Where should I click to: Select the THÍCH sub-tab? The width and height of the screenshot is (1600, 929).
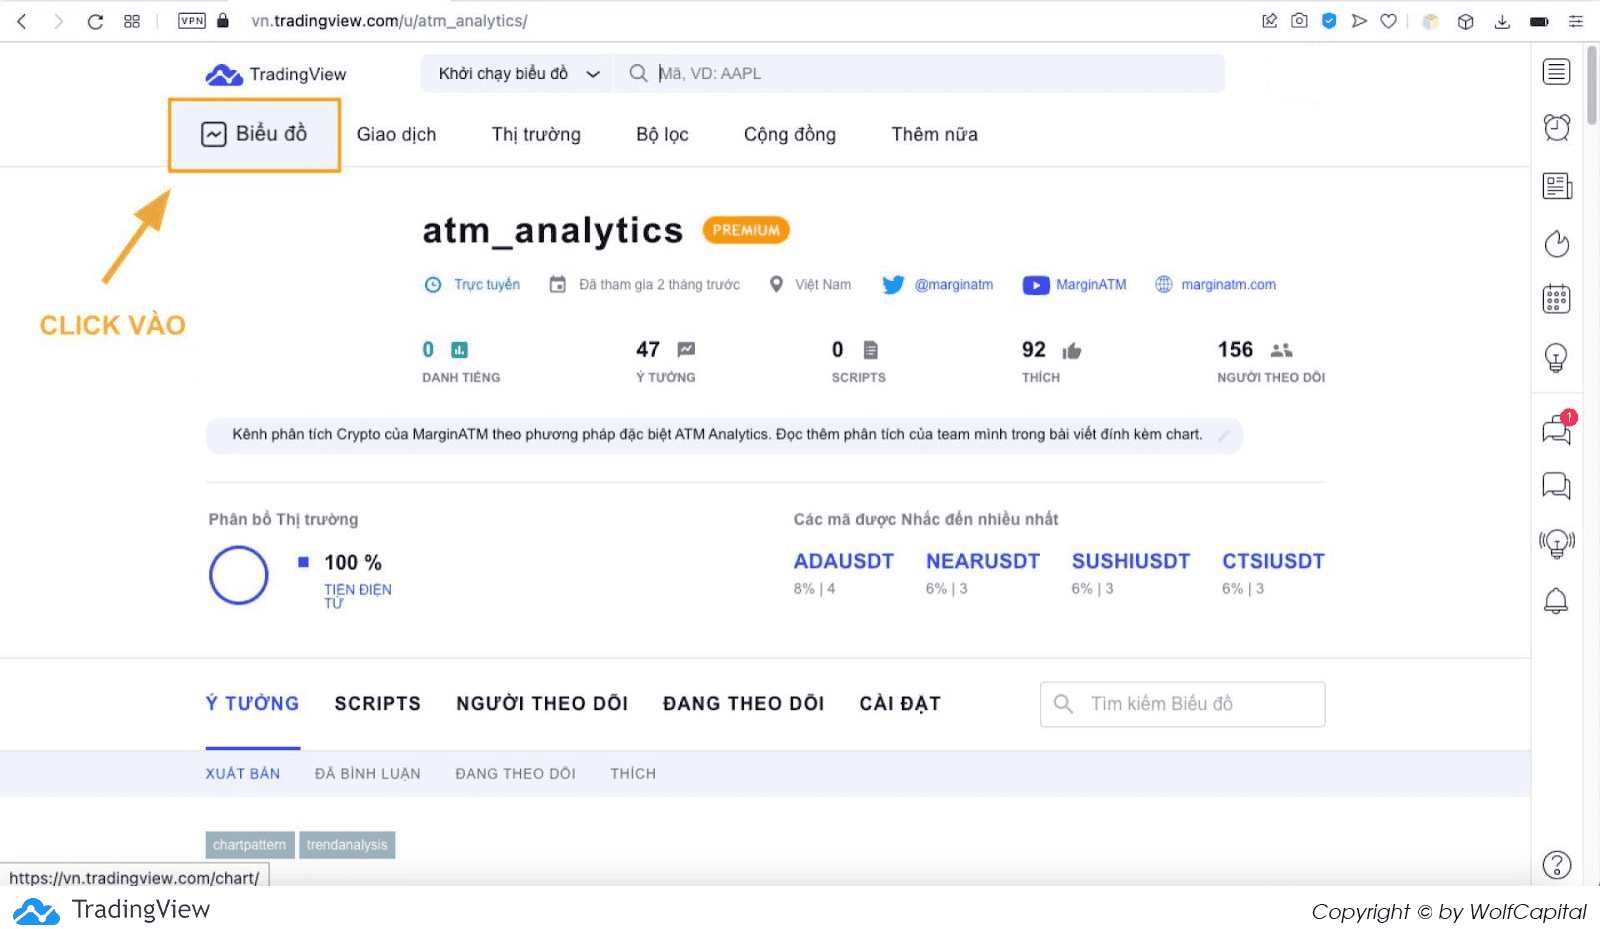click(633, 774)
